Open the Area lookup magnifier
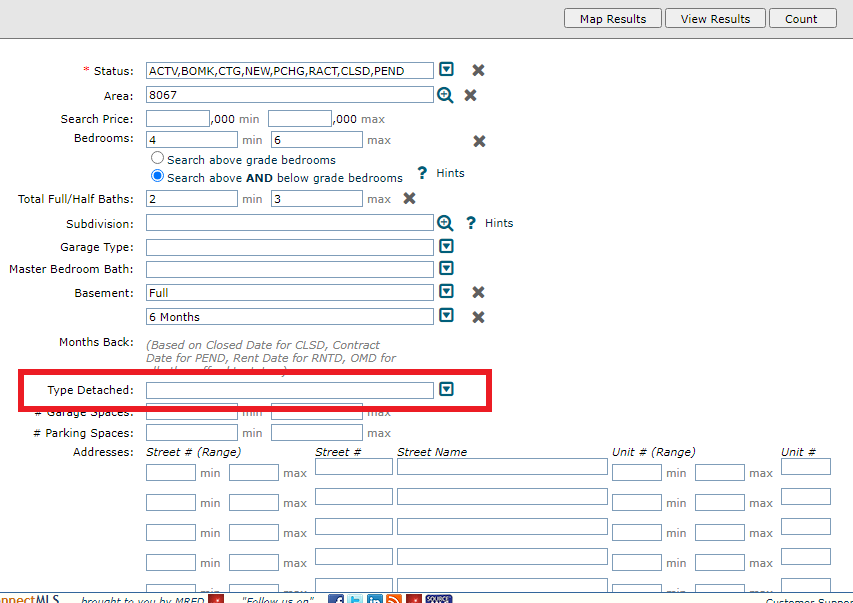The height and width of the screenshot is (603, 853). [x=445, y=95]
